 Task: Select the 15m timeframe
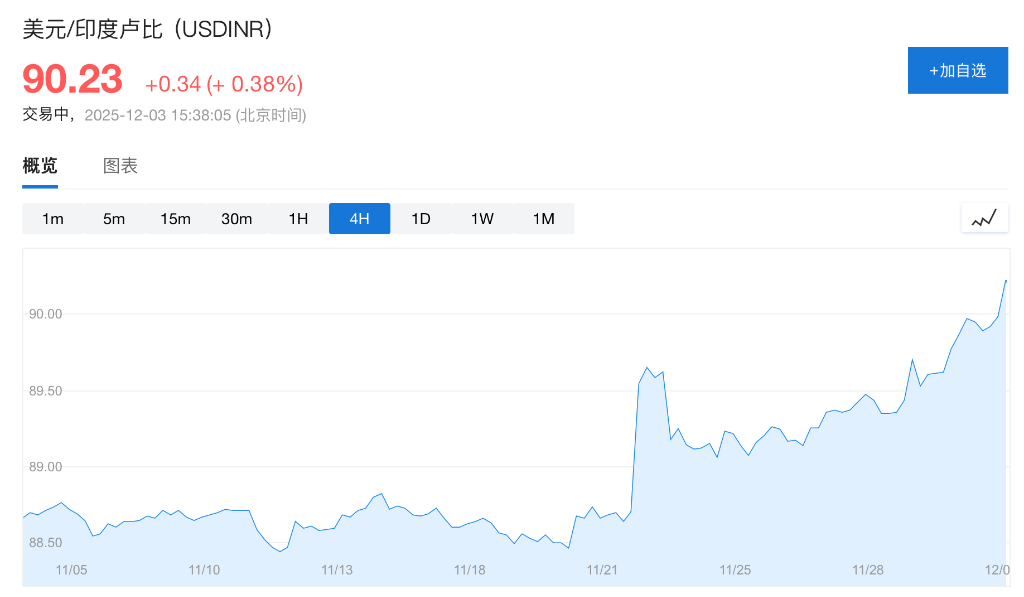click(175, 219)
